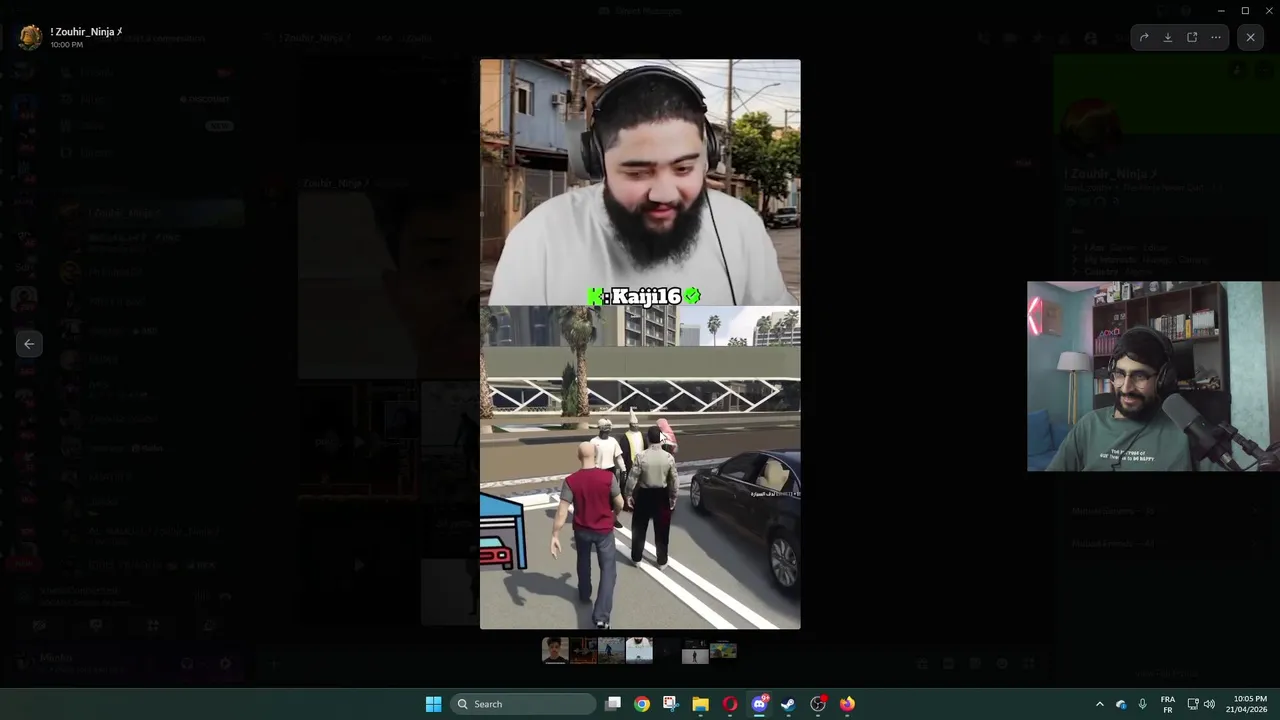Open Task View on the taskbar

tap(613, 704)
